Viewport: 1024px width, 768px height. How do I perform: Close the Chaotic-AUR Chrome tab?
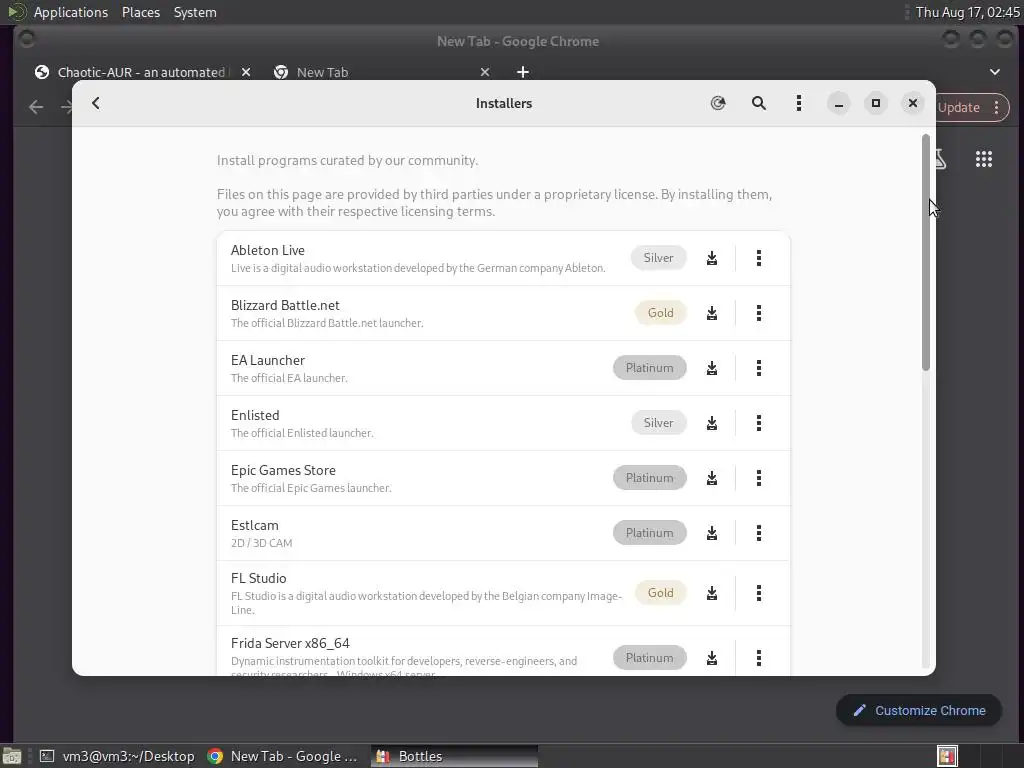(246, 72)
